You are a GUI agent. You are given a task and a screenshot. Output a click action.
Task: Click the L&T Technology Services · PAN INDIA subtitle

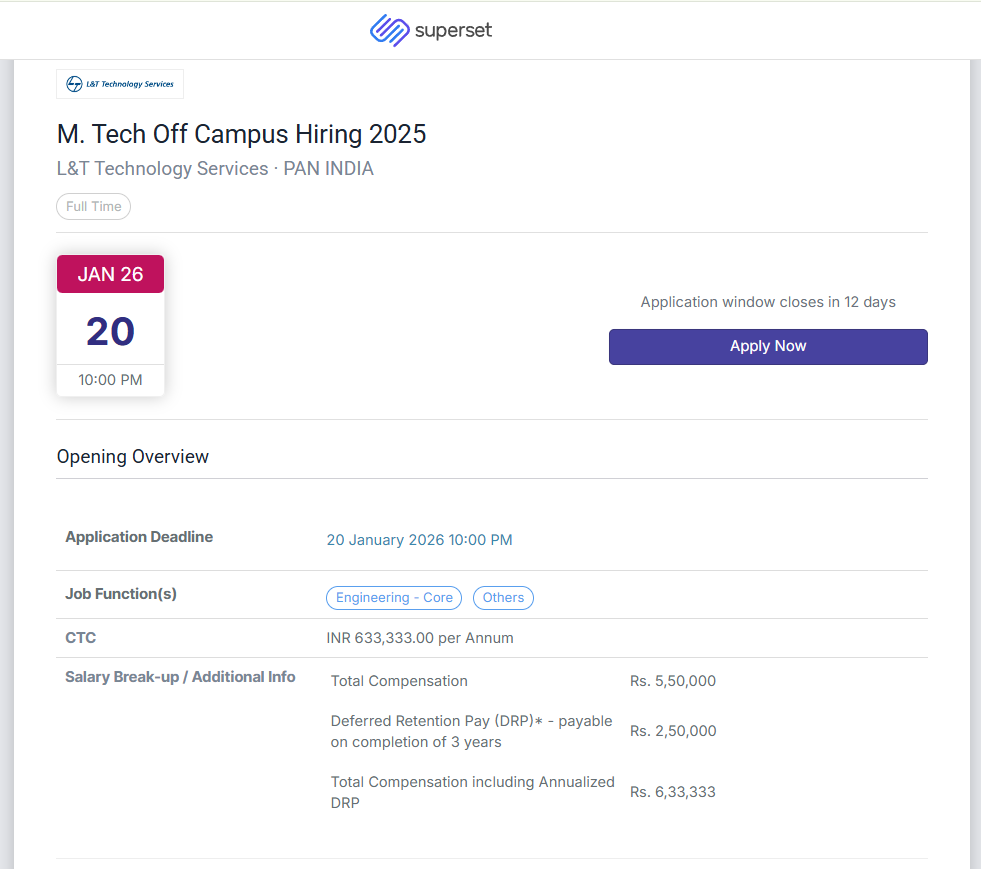point(215,169)
